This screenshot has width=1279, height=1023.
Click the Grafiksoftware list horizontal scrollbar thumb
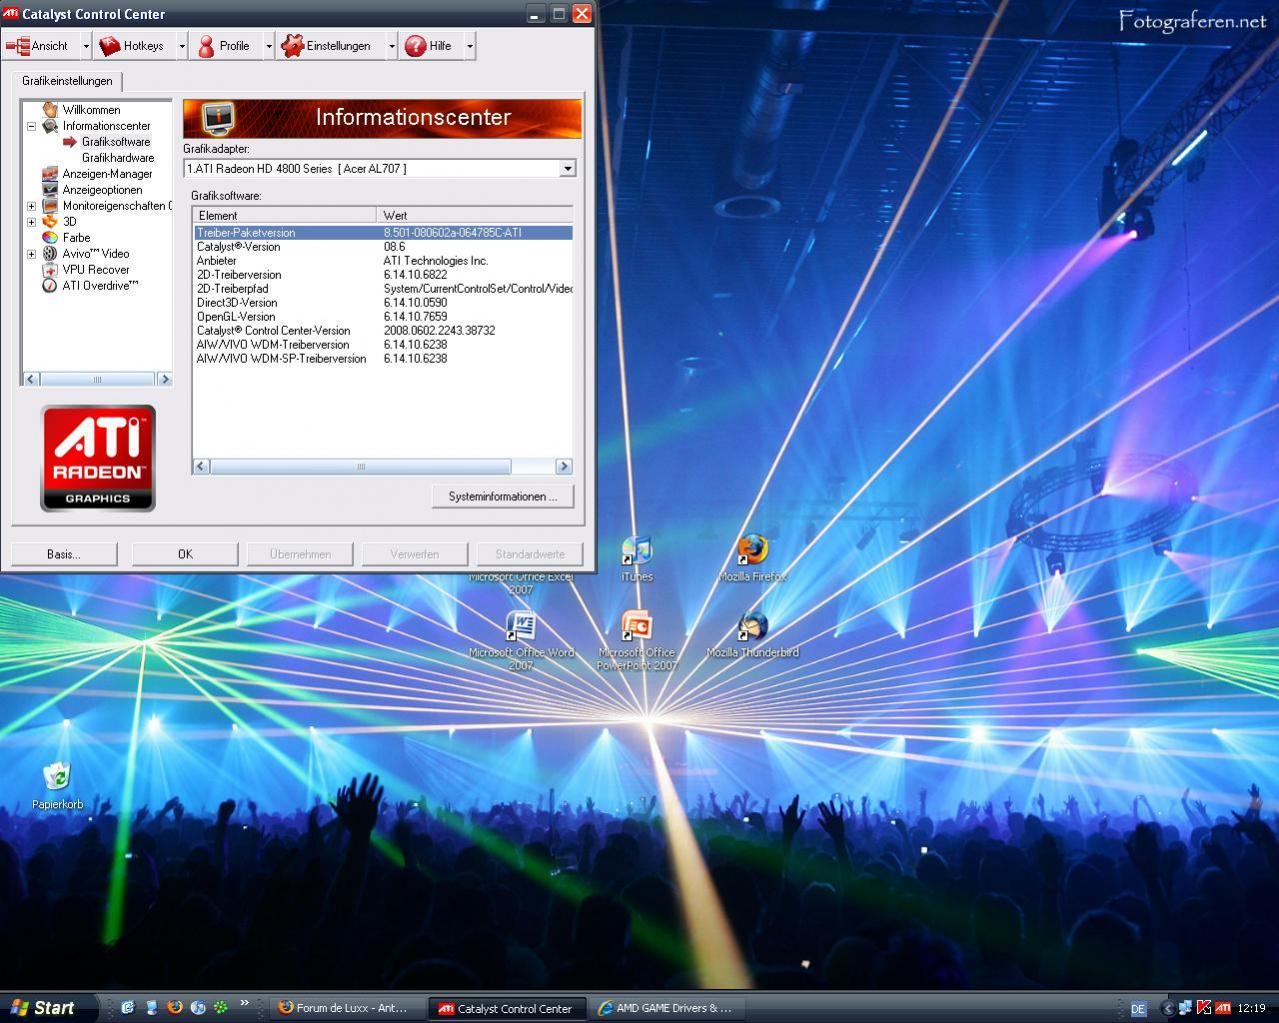pyautogui.click(x=361, y=467)
